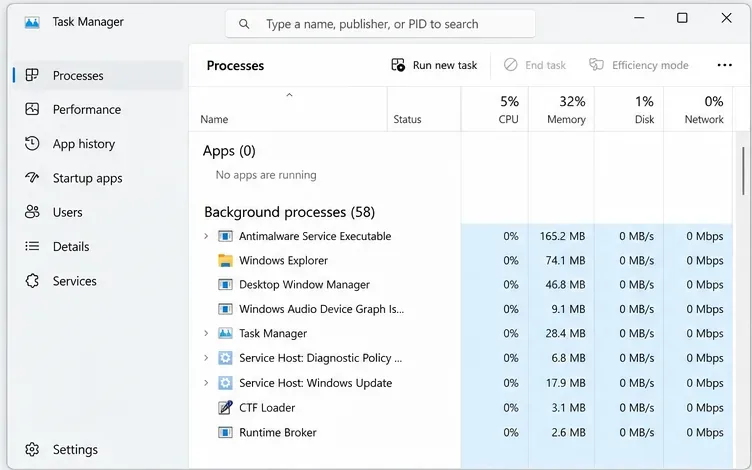Click the Windows Audio Device Graph name
752x470 pixels.
321,309
